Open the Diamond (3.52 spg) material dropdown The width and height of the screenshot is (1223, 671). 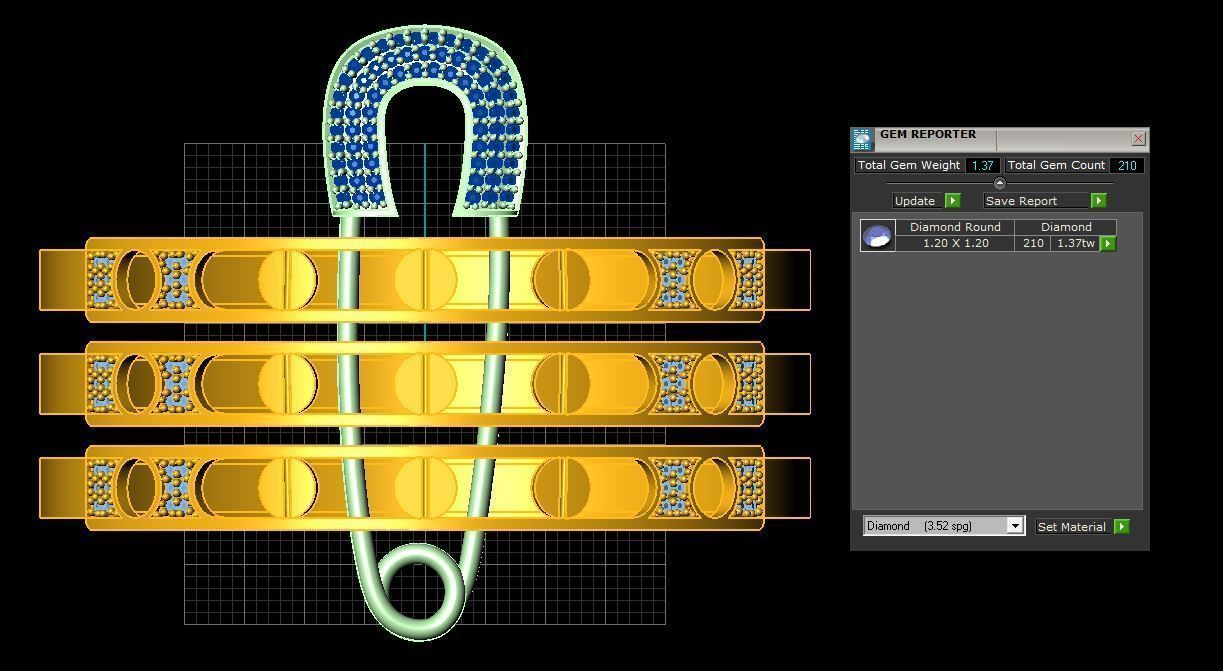[x=944, y=526]
